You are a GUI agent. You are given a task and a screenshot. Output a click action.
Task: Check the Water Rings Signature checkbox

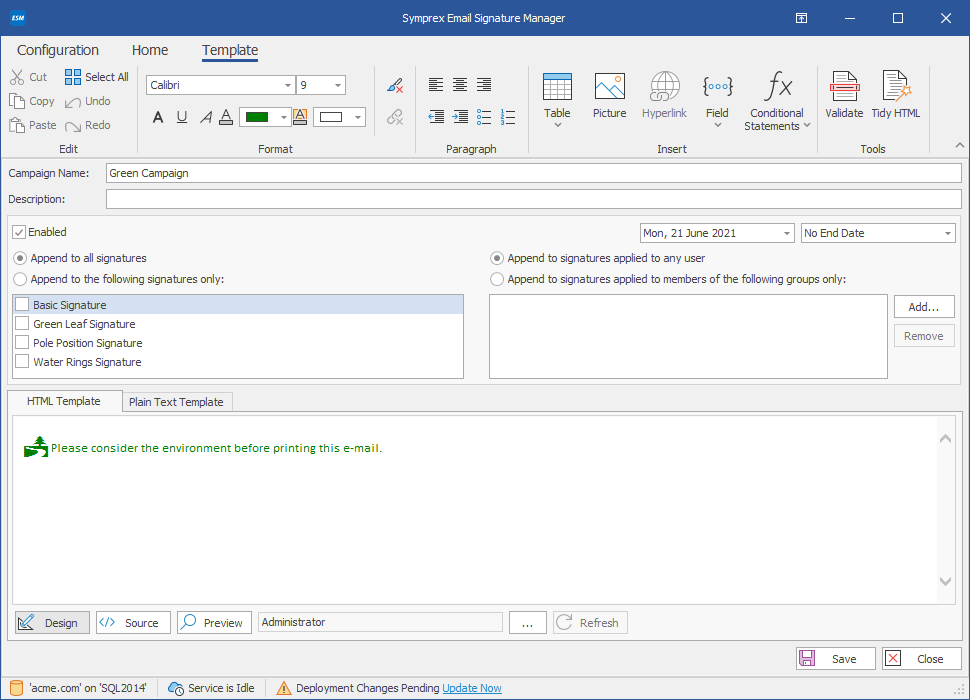[x=22, y=362]
